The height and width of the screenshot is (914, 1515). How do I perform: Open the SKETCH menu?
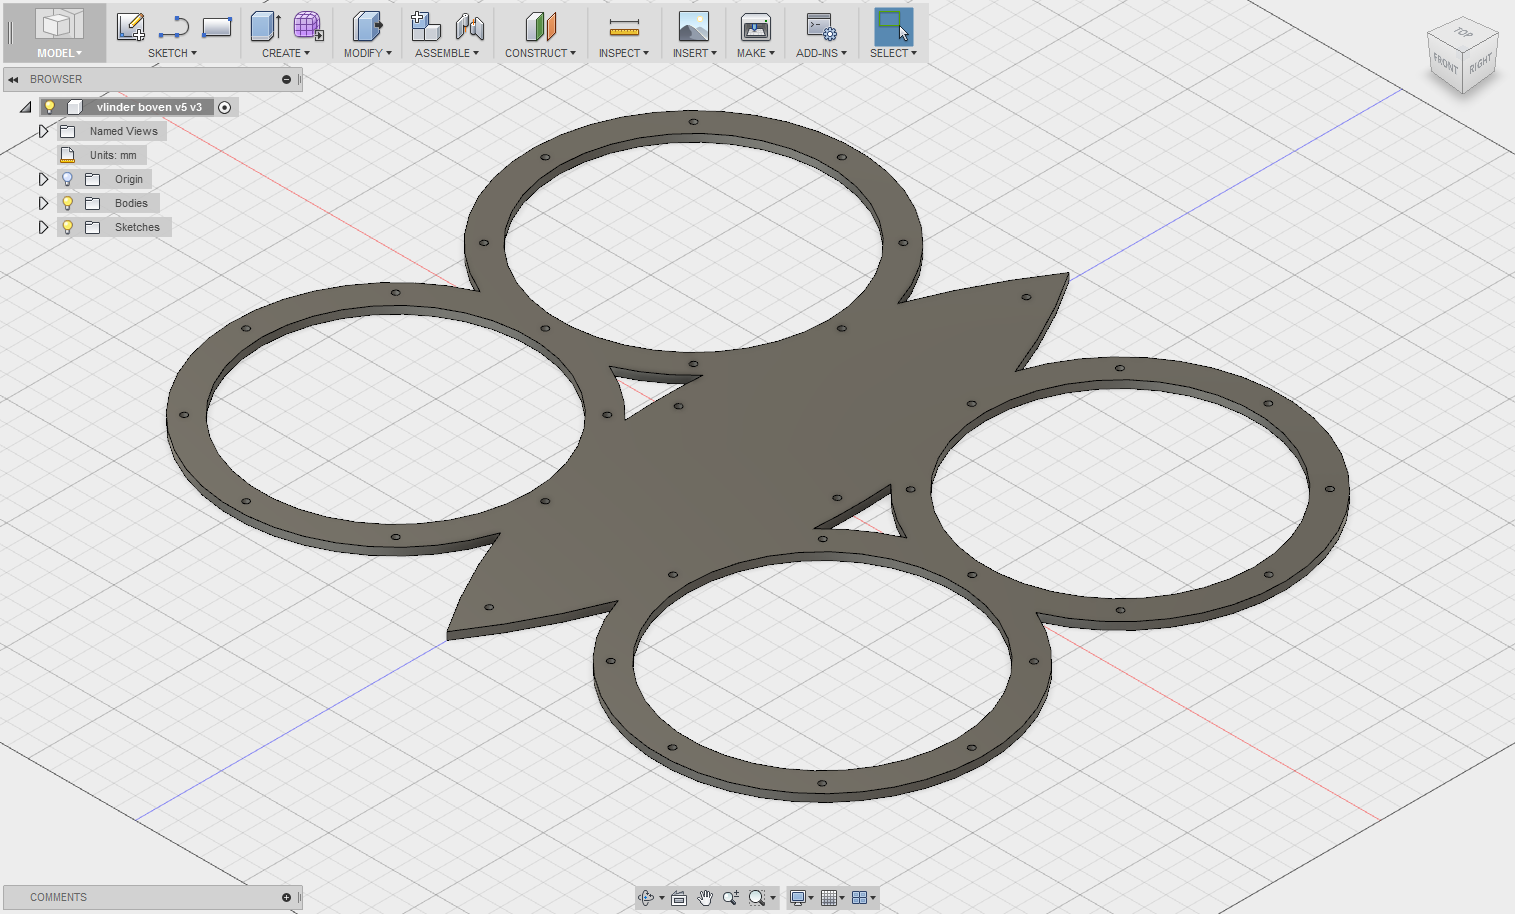tap(172, 53)
